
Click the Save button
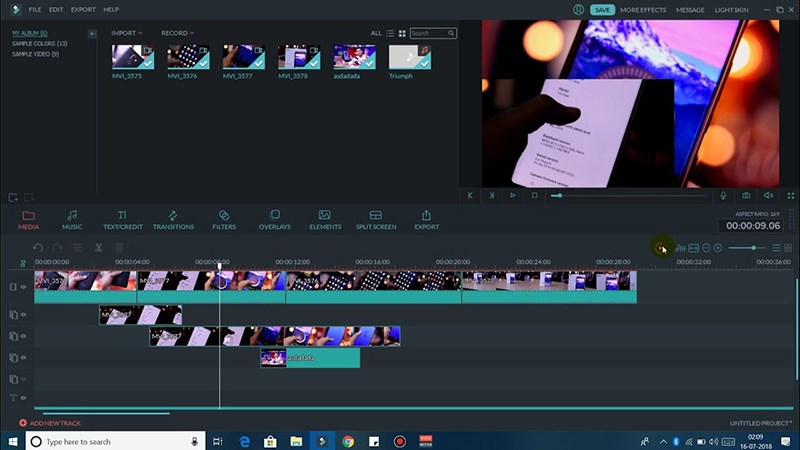(602, 9)
